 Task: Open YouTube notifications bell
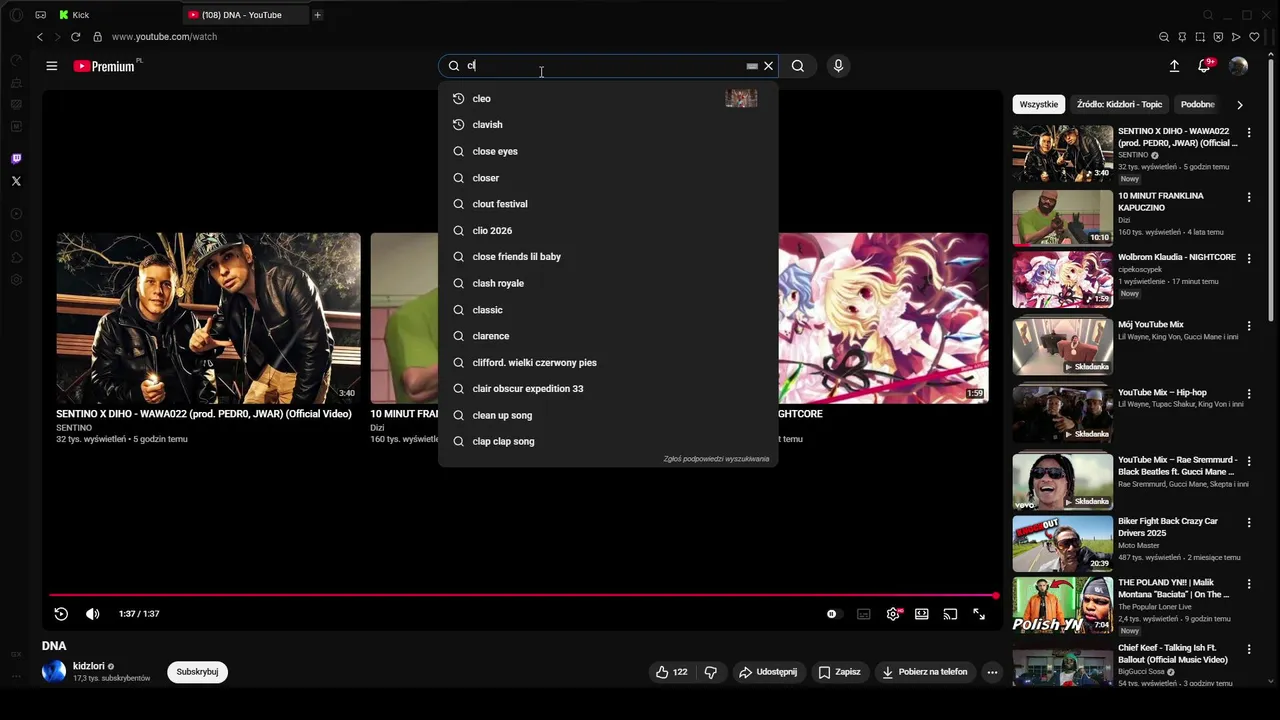[1205, 66]
